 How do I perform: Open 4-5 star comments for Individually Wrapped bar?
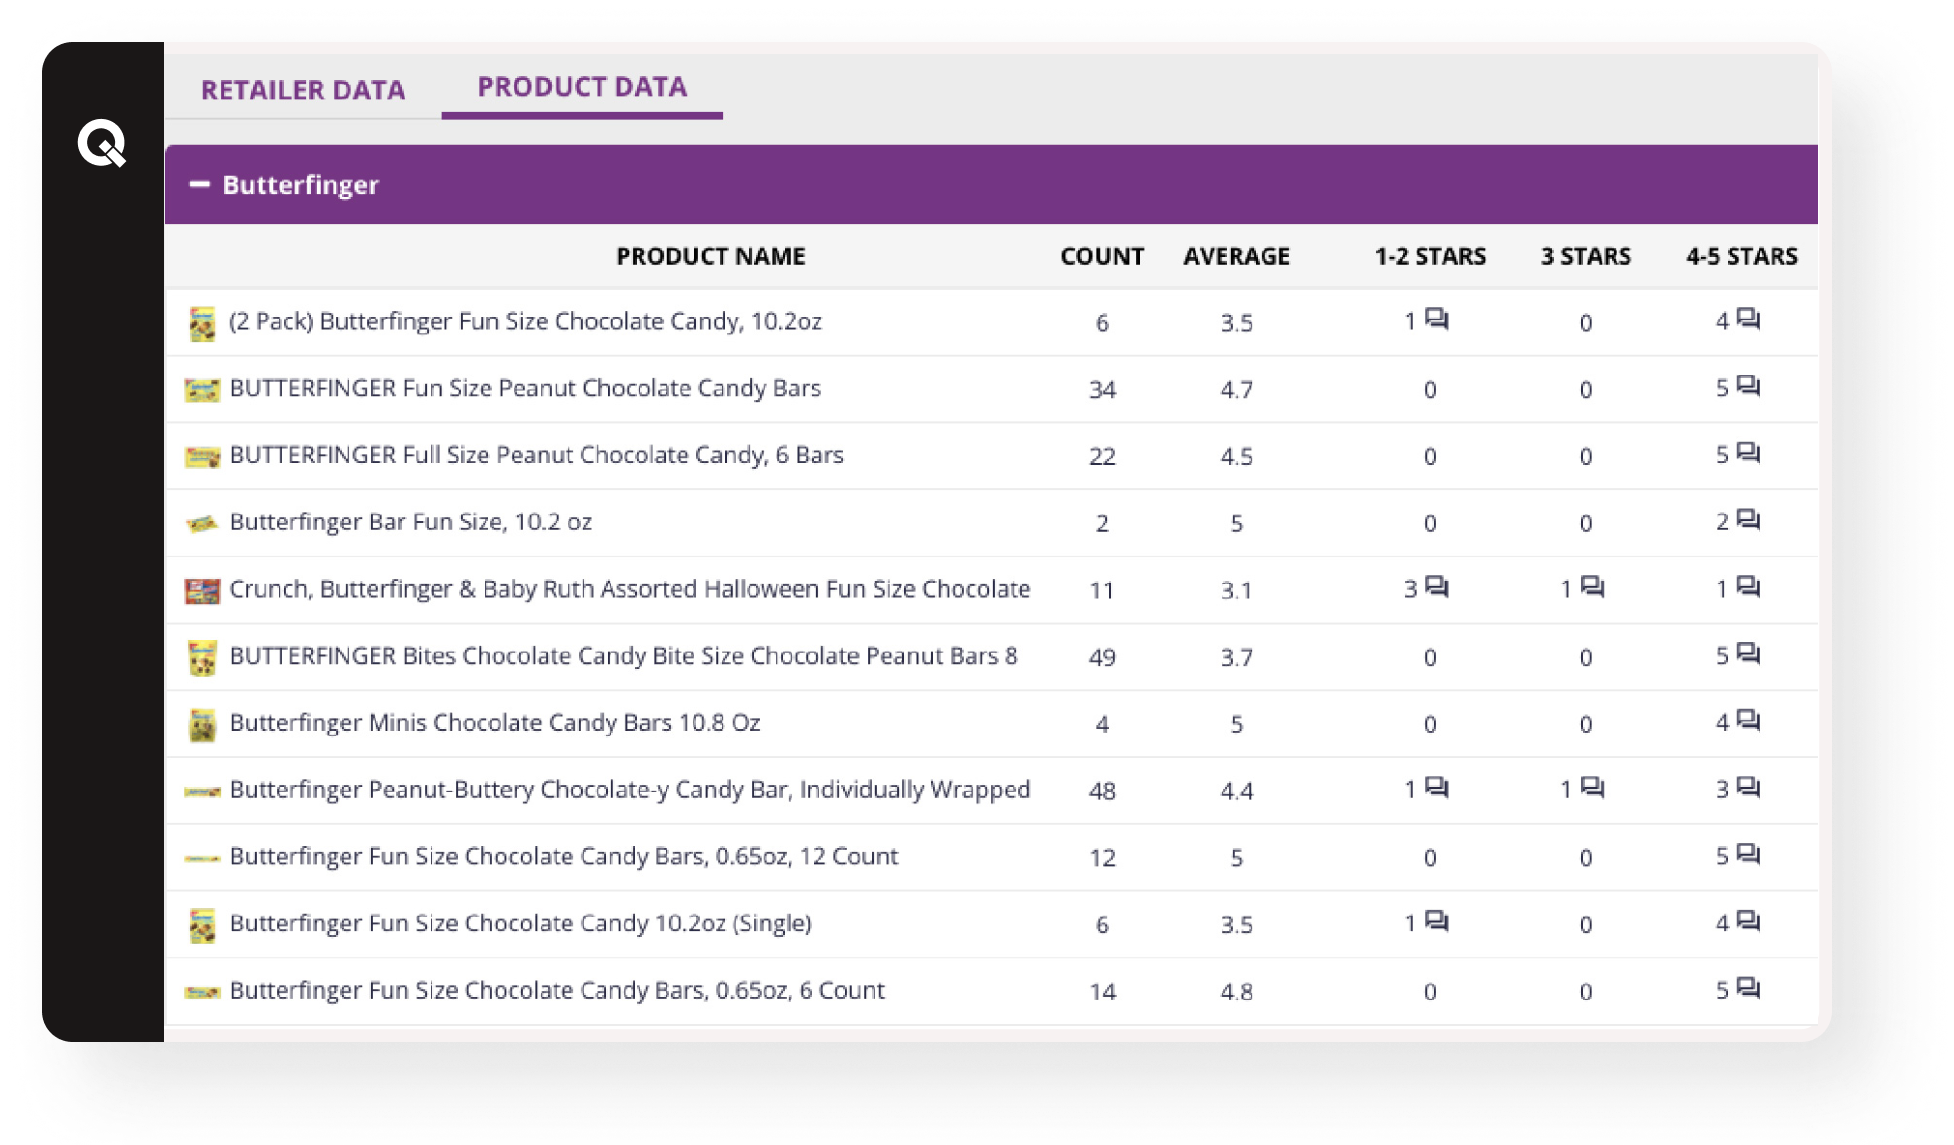[1749, 788]
